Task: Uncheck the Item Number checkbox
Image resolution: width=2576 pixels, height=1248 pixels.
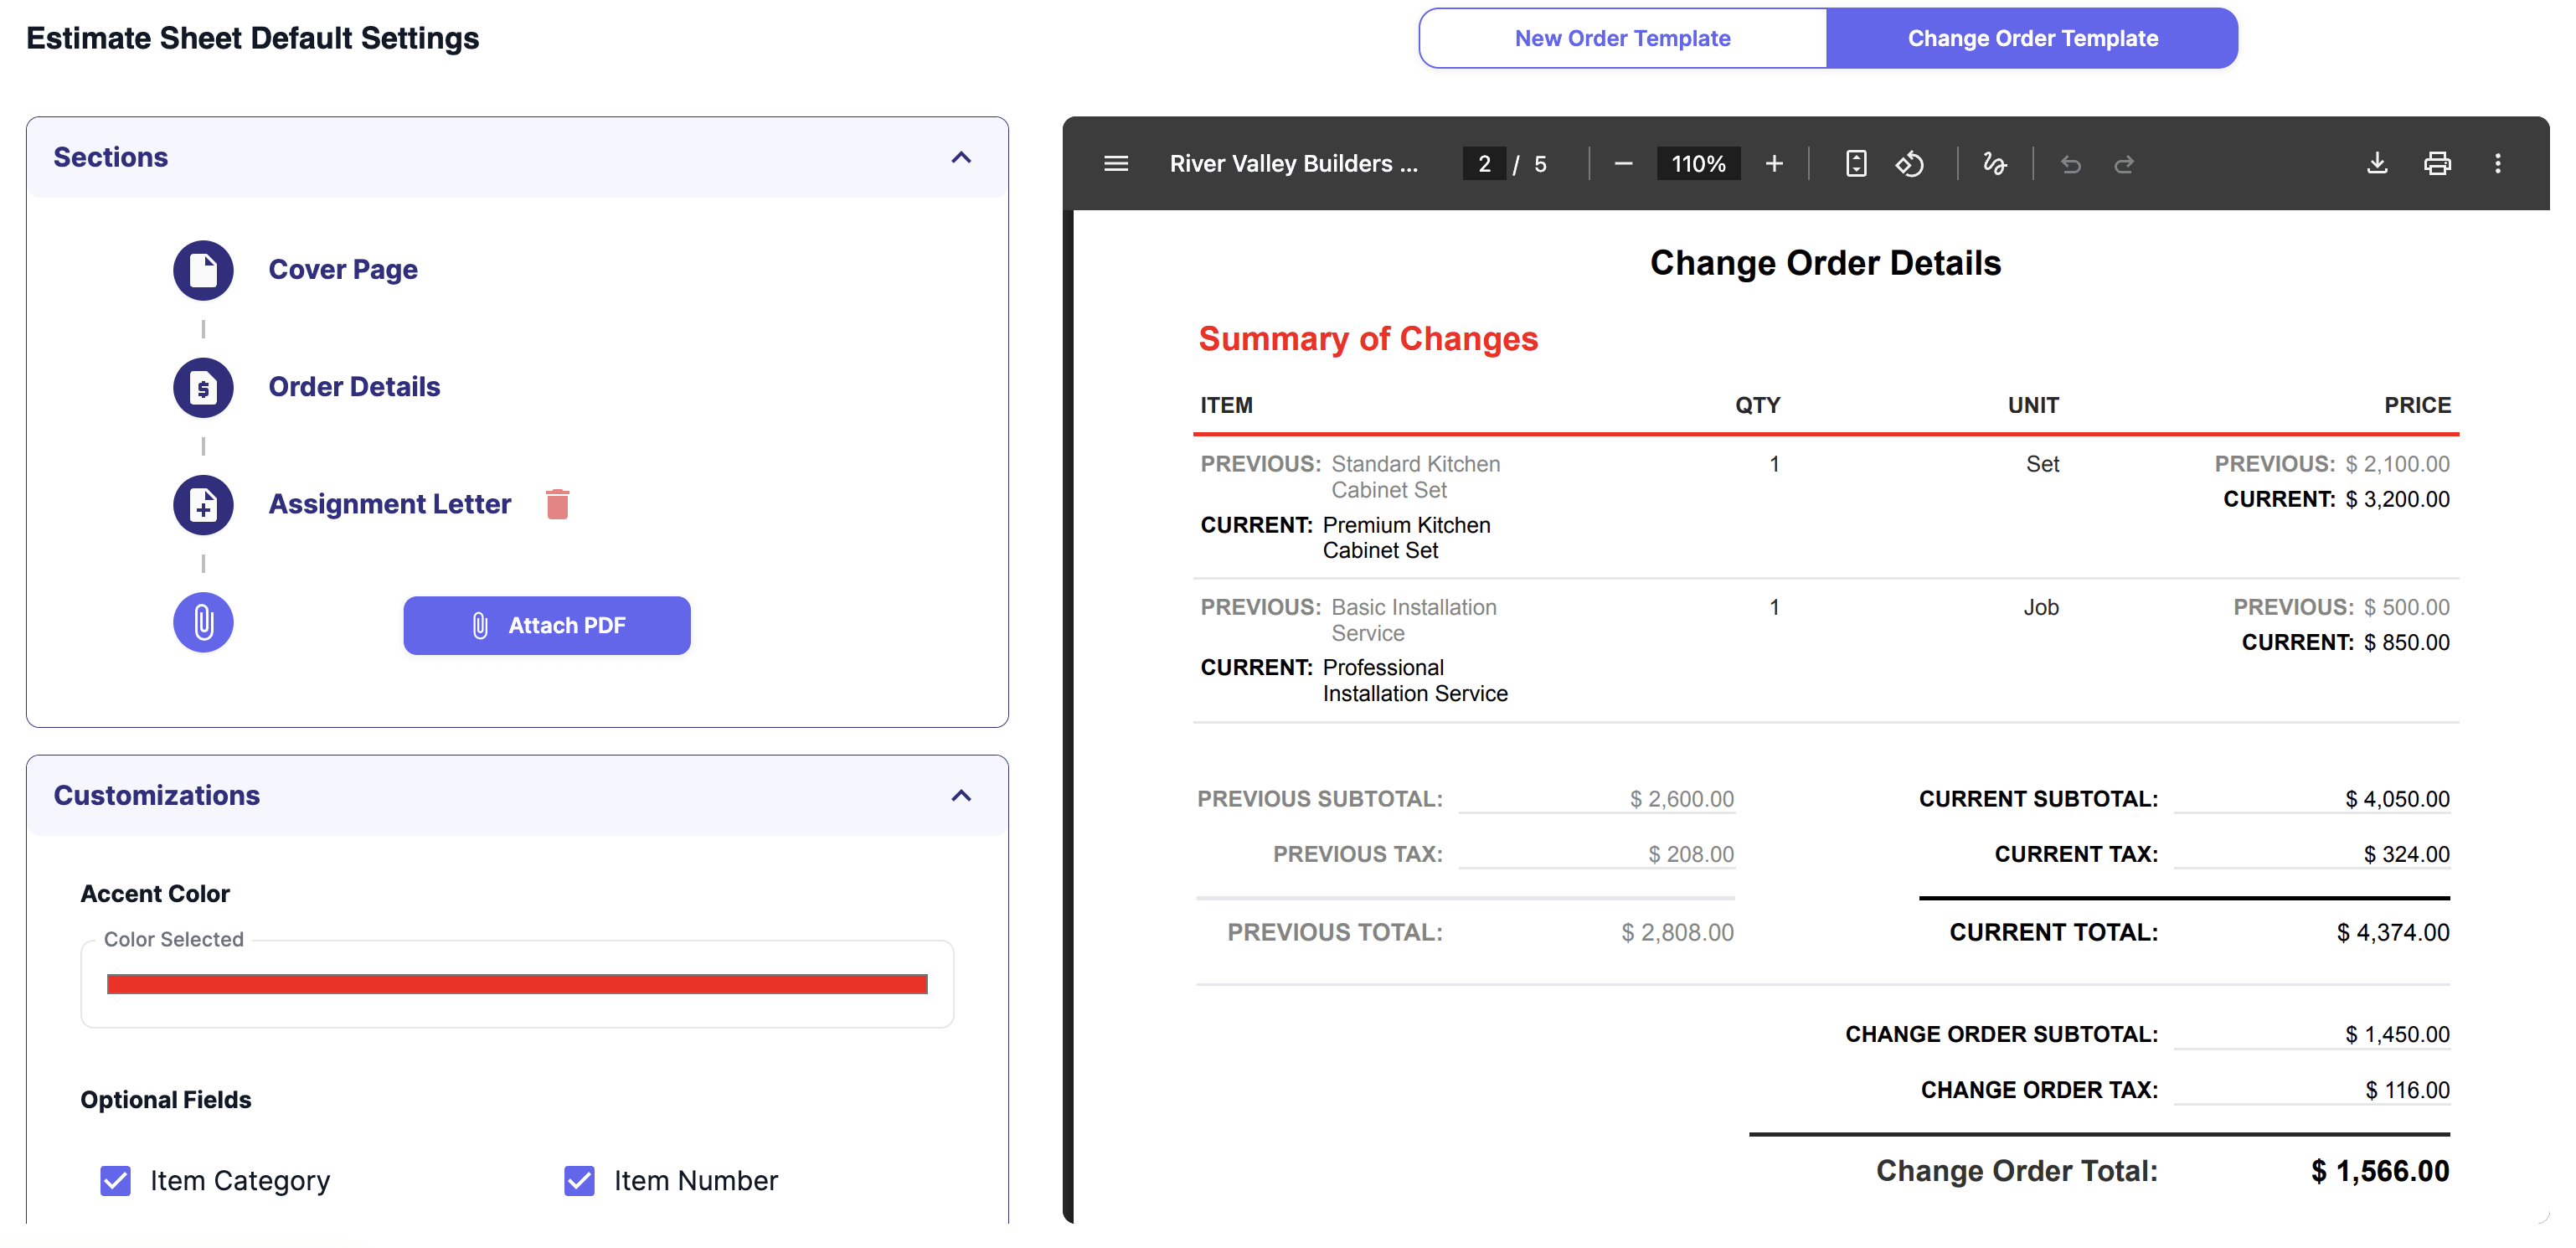Action: click(579, 1180)
